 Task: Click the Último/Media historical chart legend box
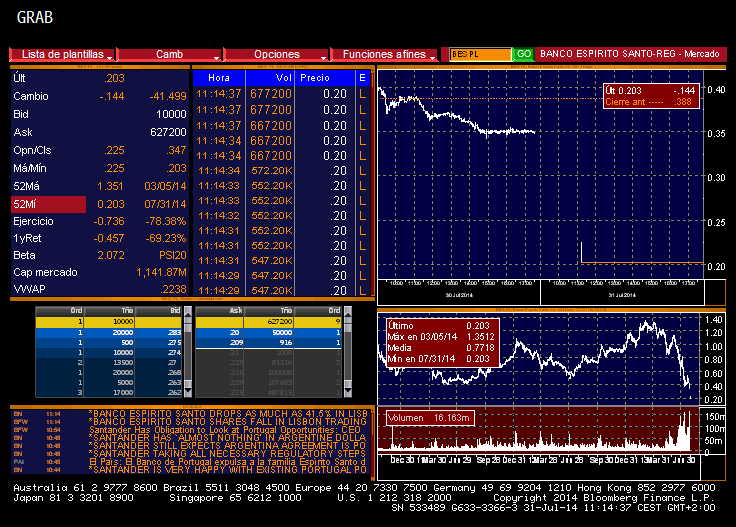pyautogui.click(x=441, y=342)
